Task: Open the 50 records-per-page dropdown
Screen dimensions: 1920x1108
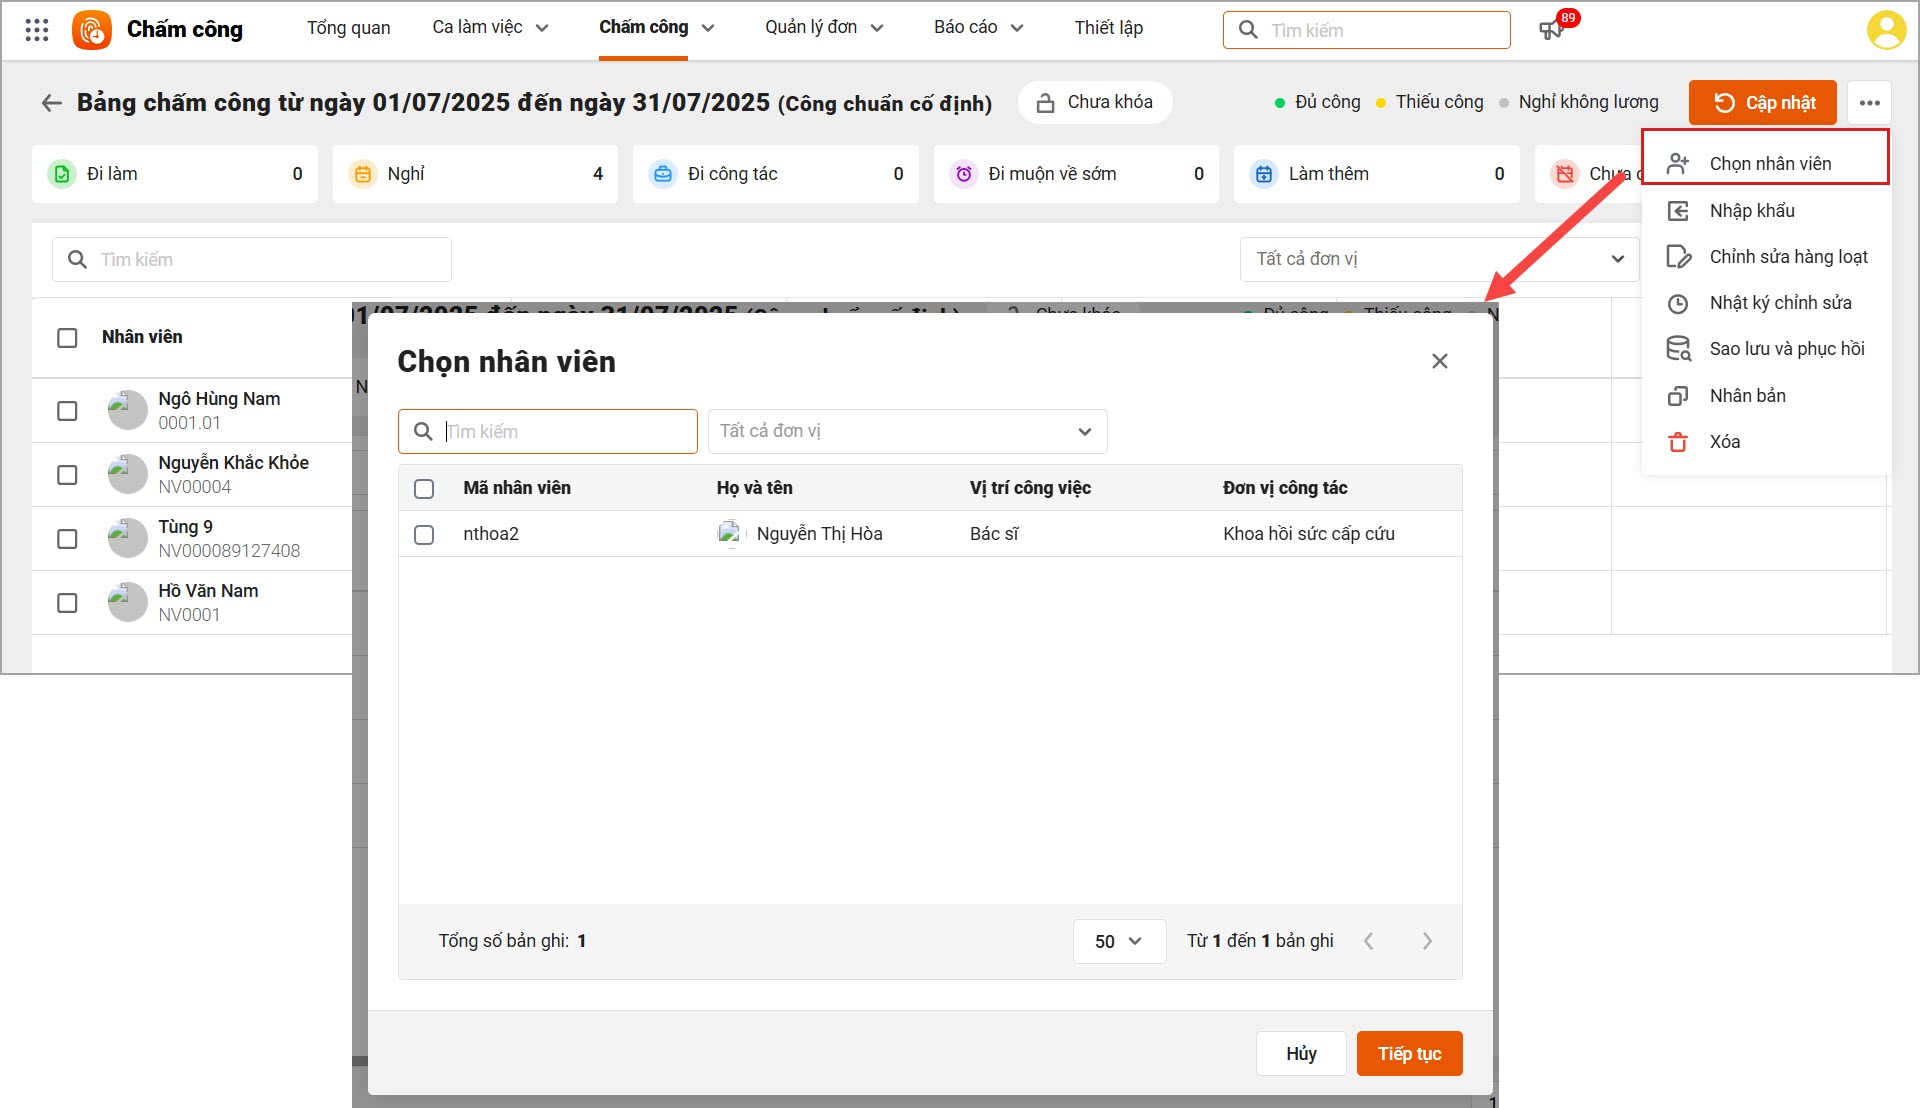Action: coord(1118,941)
